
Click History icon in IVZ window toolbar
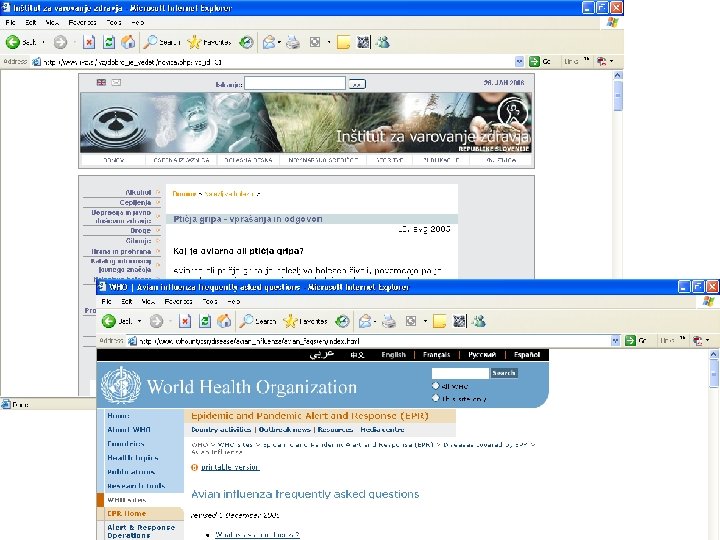[247, 42]
